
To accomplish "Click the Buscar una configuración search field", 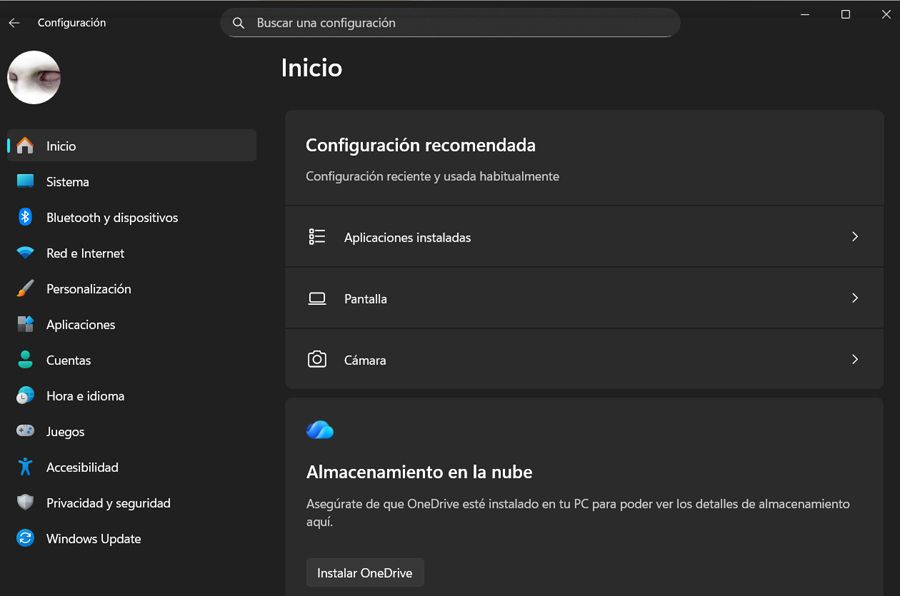I will (x=449, y=22).
